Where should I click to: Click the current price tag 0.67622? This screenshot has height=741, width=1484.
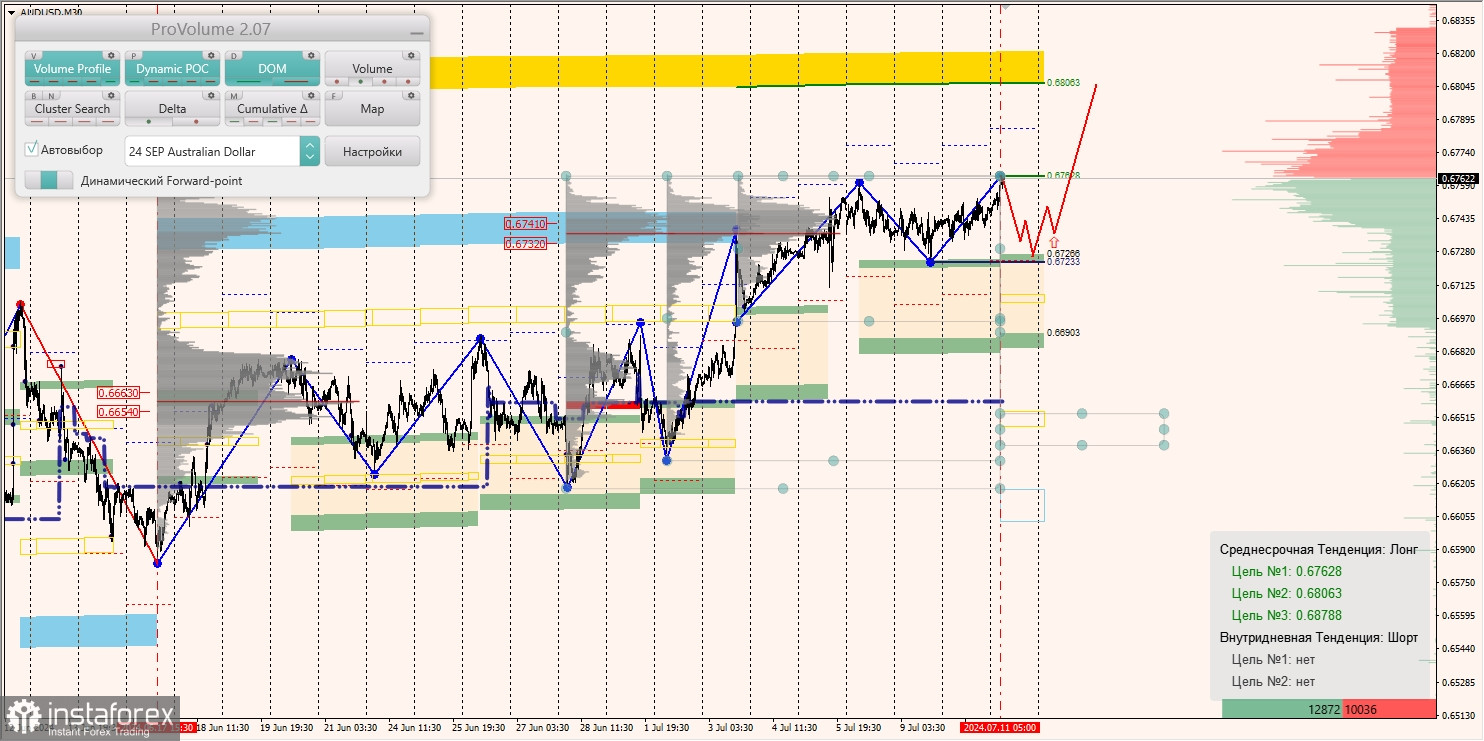click(1459, 180)
